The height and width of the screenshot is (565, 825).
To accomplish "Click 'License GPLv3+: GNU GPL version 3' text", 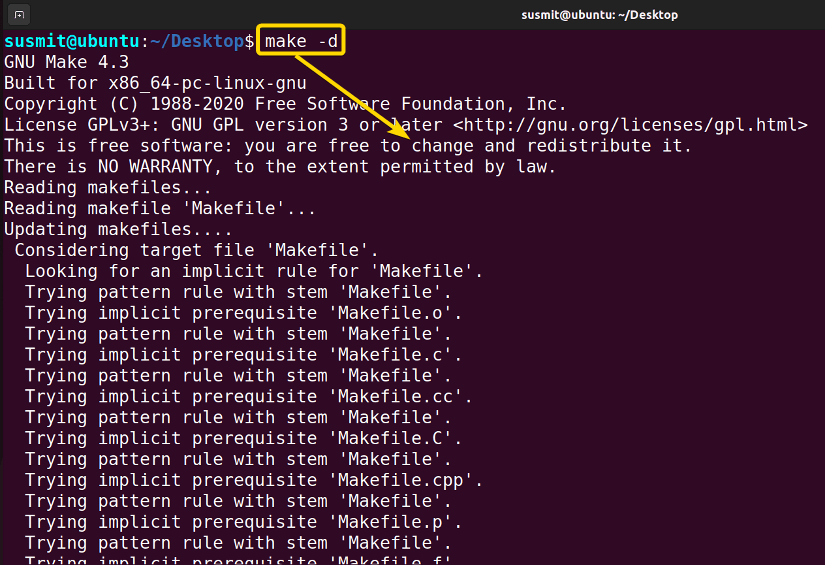I will 176,125.
